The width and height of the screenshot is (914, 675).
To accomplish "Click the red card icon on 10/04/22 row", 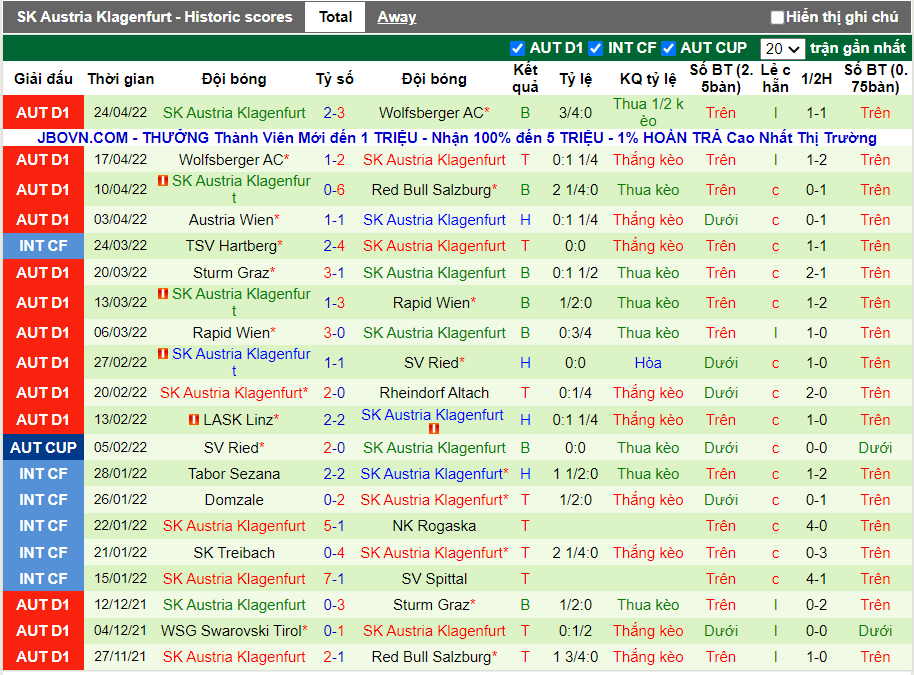I will [163, 181].
